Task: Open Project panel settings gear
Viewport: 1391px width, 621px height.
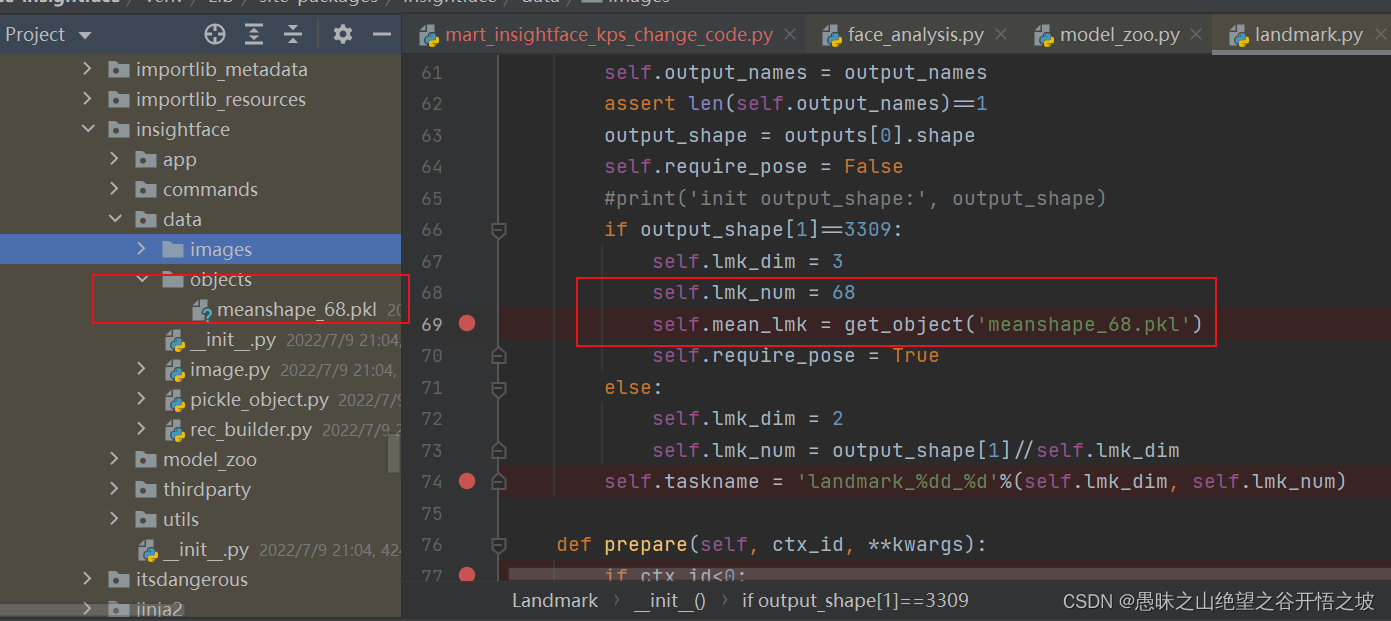Action: tap(343, 35)
